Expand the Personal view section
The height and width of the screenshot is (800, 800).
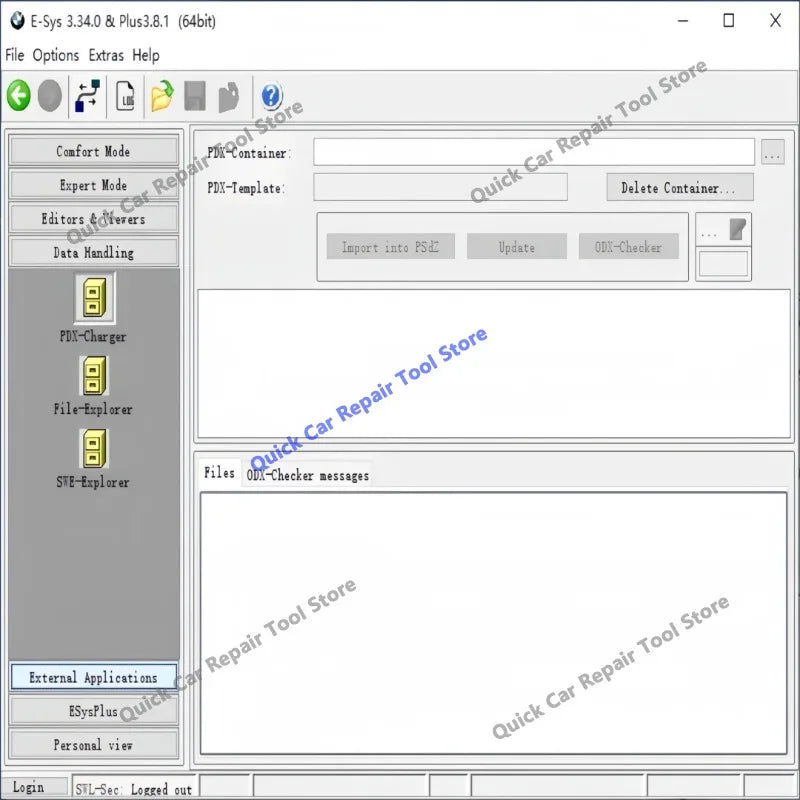coord(93,745)
